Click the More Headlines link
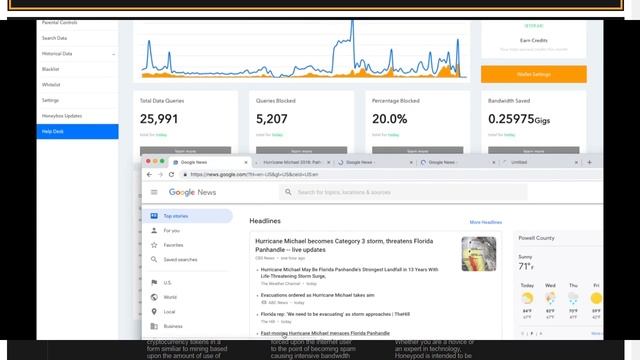640x360 pixels. (486, 222)
